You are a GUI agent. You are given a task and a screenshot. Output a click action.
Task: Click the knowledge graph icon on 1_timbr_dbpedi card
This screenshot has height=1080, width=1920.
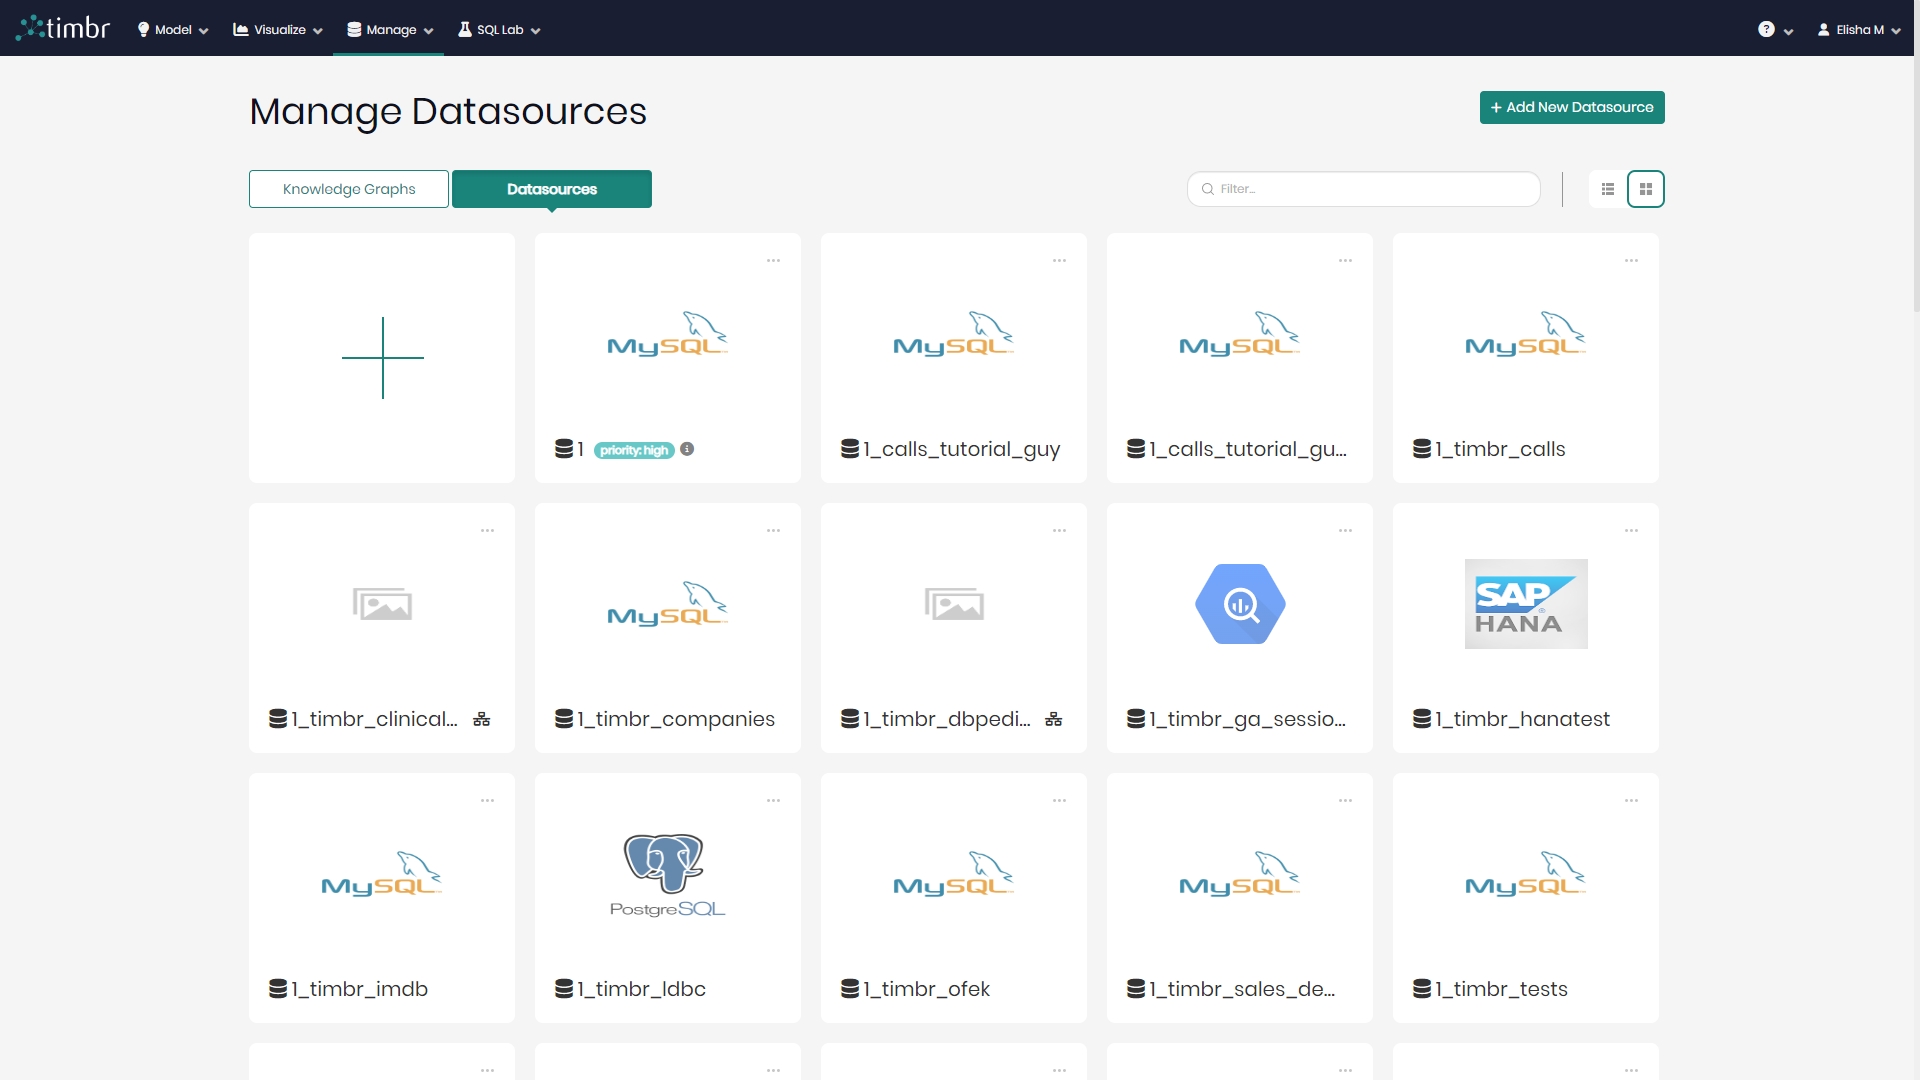[x=1054, y=718]
